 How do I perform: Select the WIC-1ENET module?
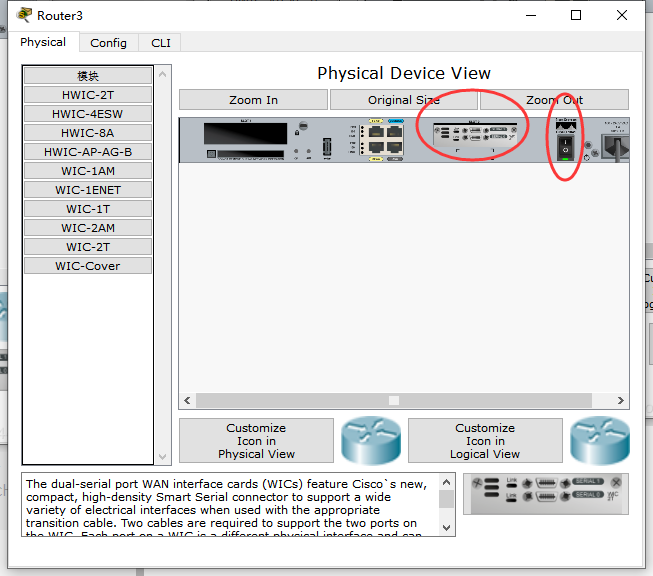coord(88,190)
